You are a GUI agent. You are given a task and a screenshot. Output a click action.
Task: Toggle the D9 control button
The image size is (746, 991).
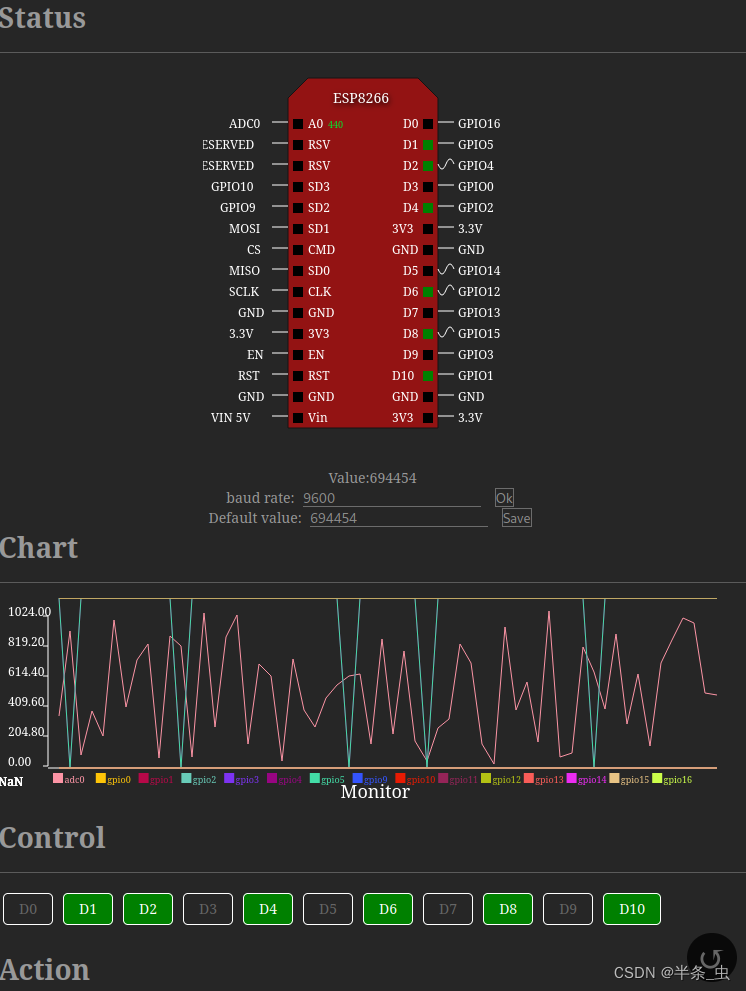568,909
